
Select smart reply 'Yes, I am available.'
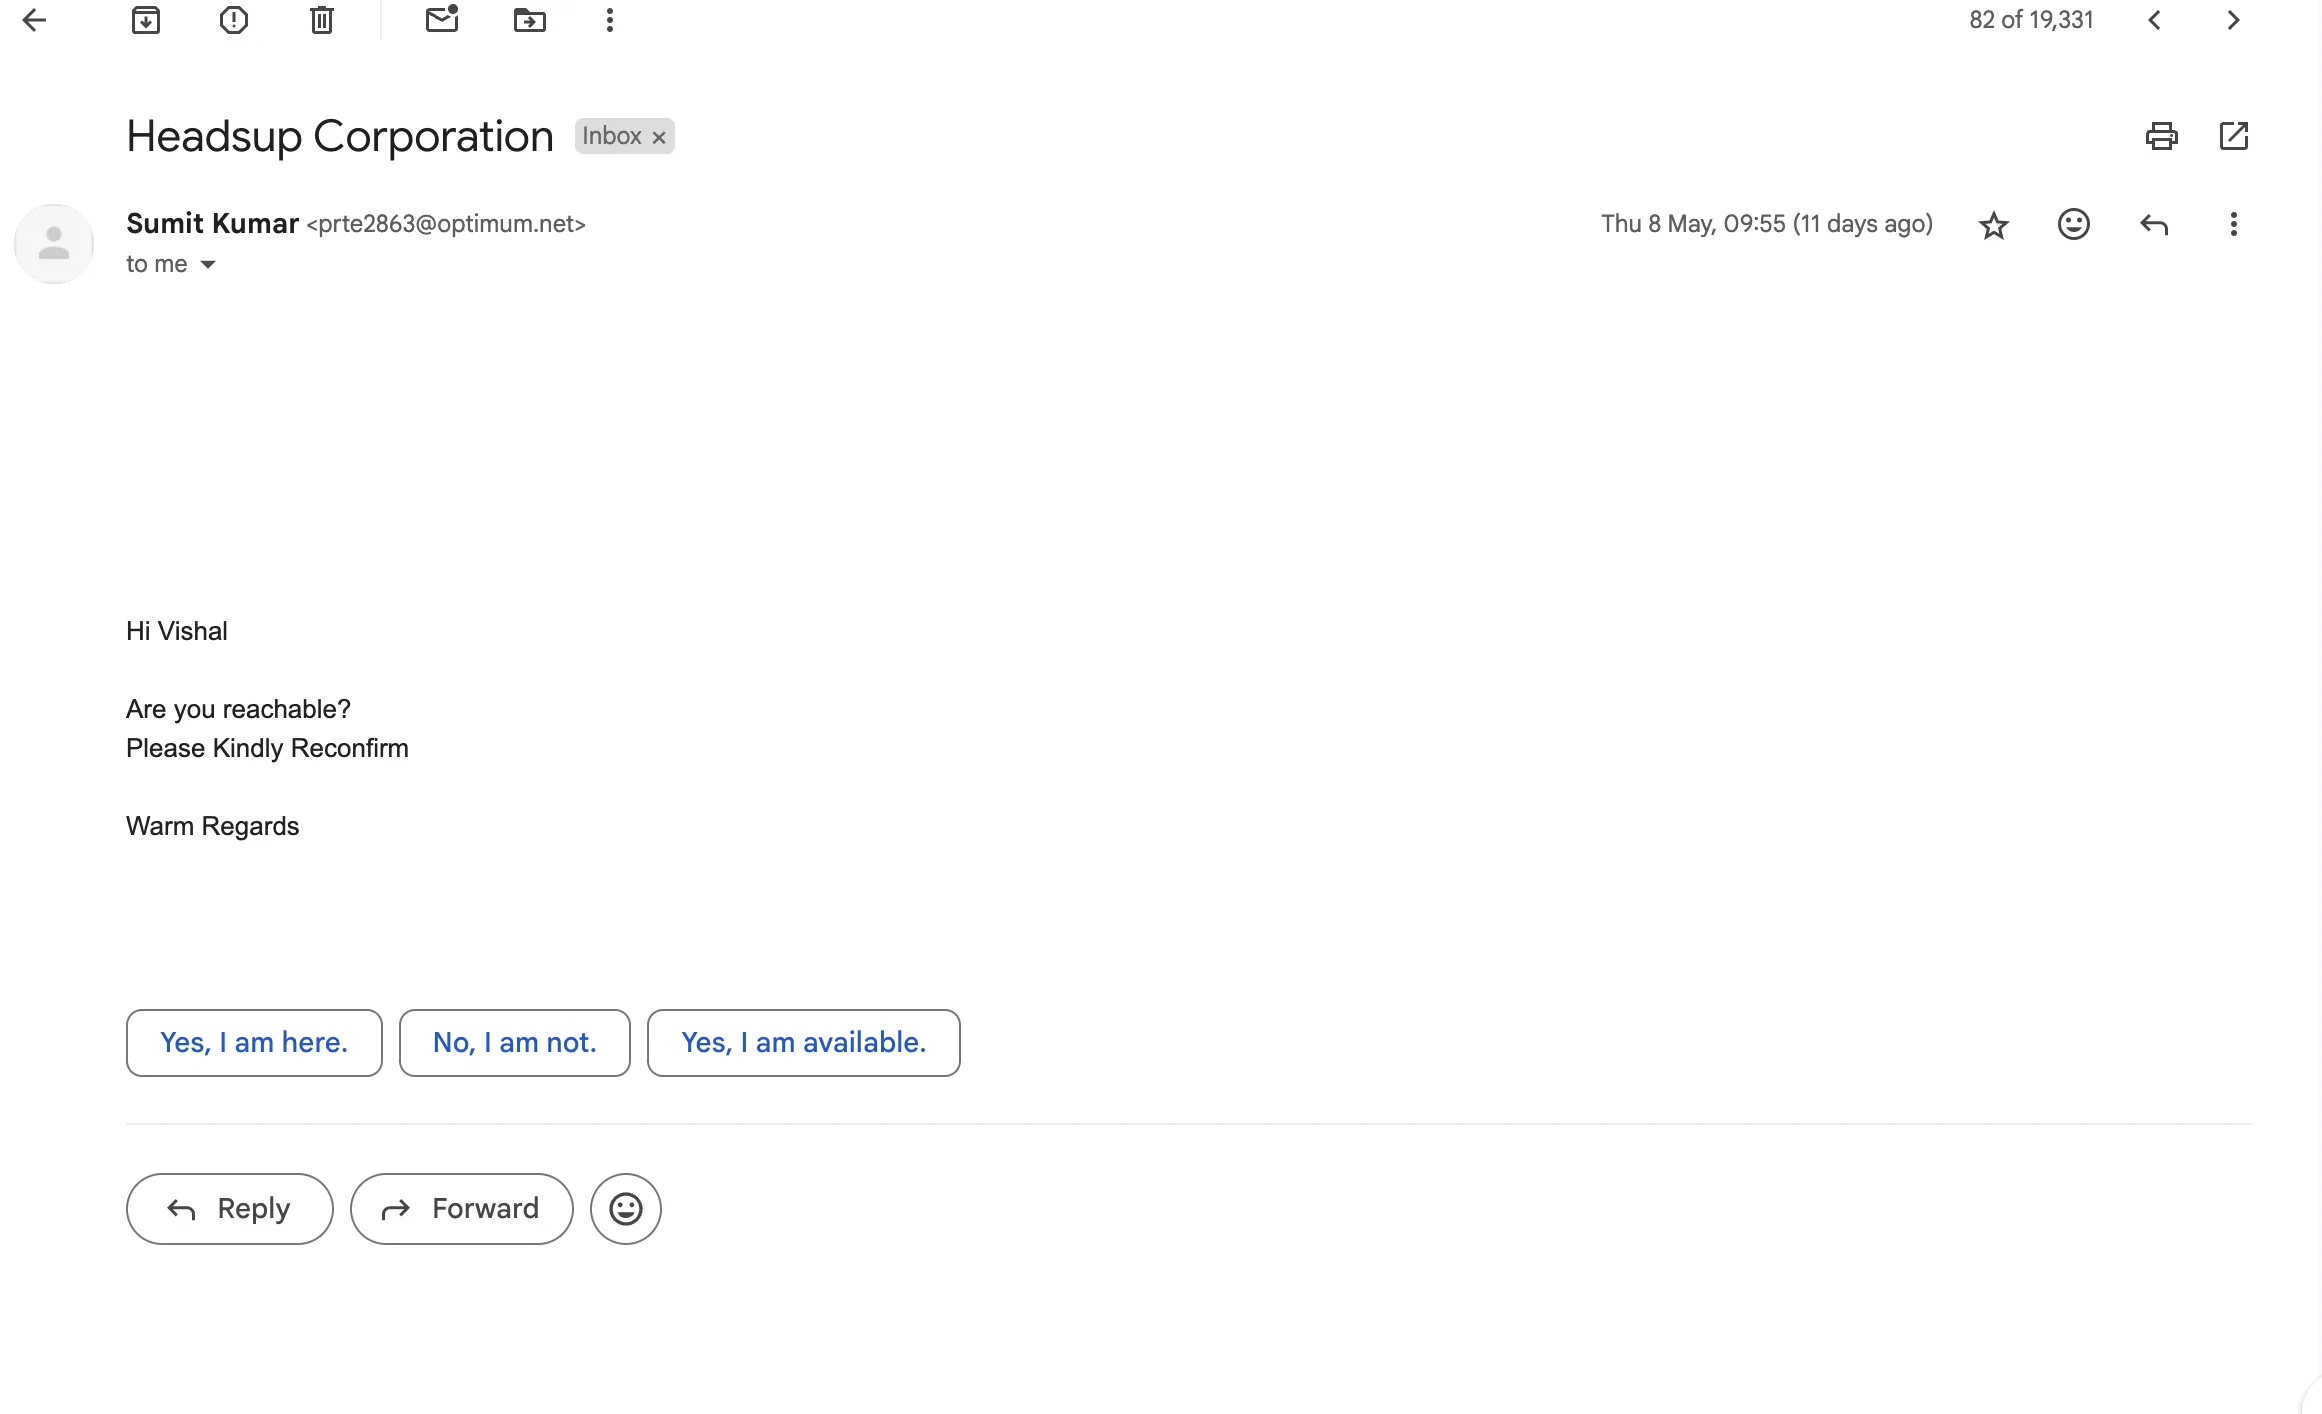(x=803, y=1042)
